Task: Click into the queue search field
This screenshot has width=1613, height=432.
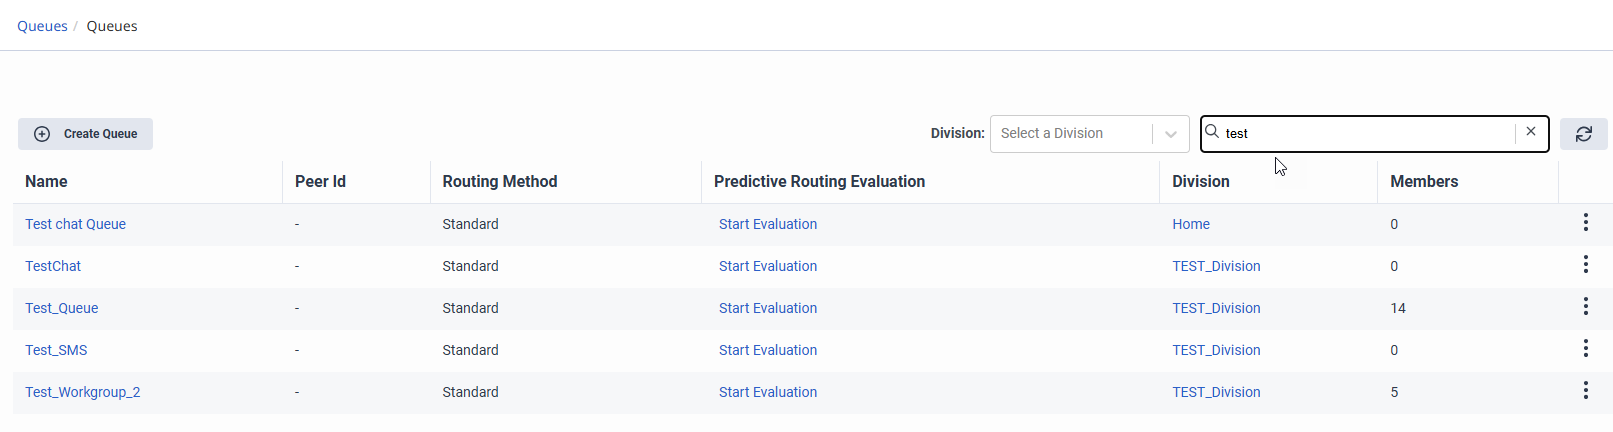Action: click(x=1365, y=134)
